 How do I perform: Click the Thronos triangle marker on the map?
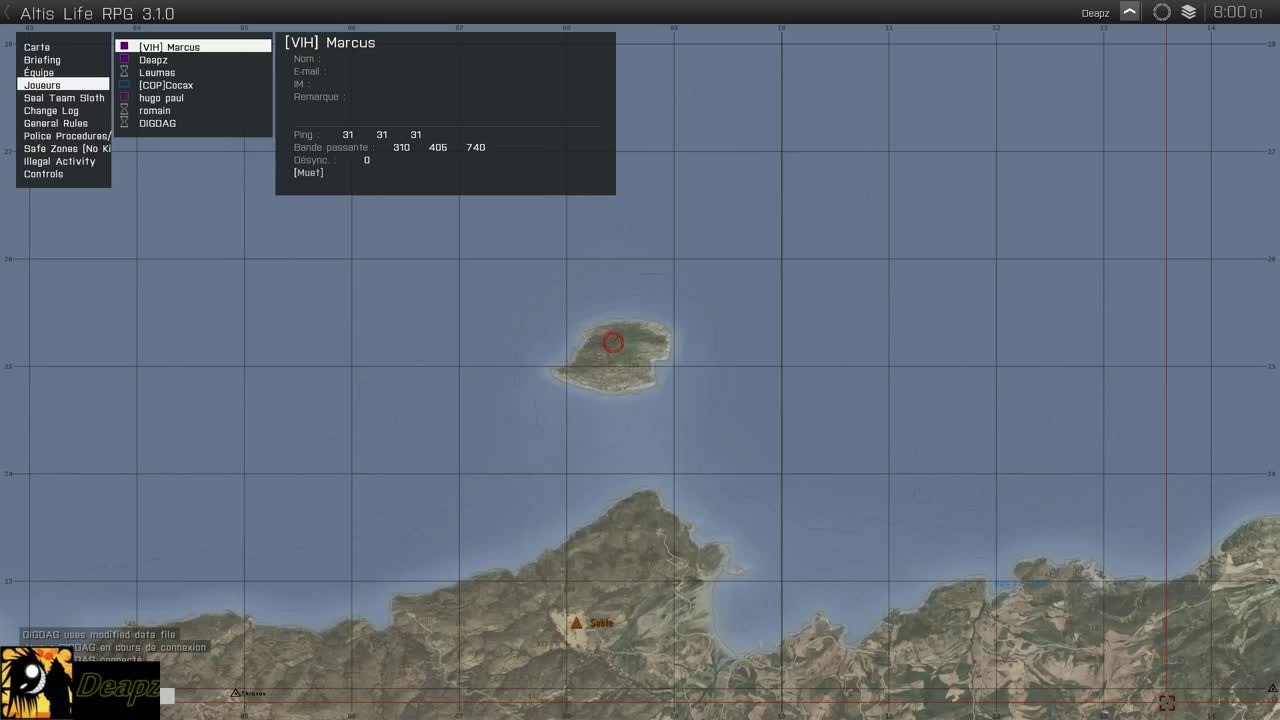(x=236, y=693)
